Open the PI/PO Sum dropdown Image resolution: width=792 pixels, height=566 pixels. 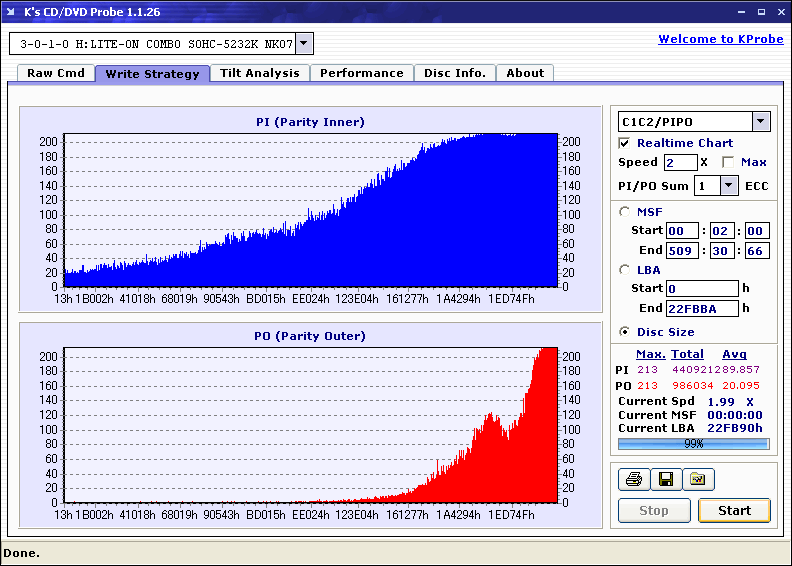click(x=728, y=186)
